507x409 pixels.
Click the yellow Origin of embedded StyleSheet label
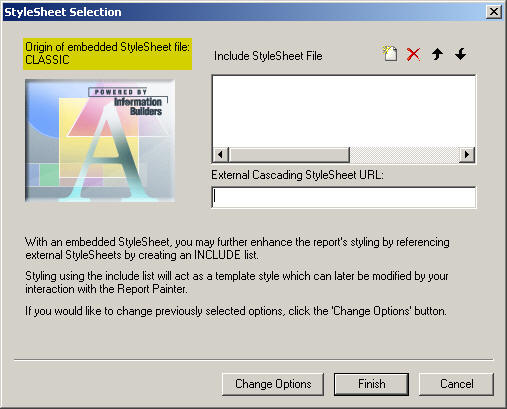coord(107,54)
